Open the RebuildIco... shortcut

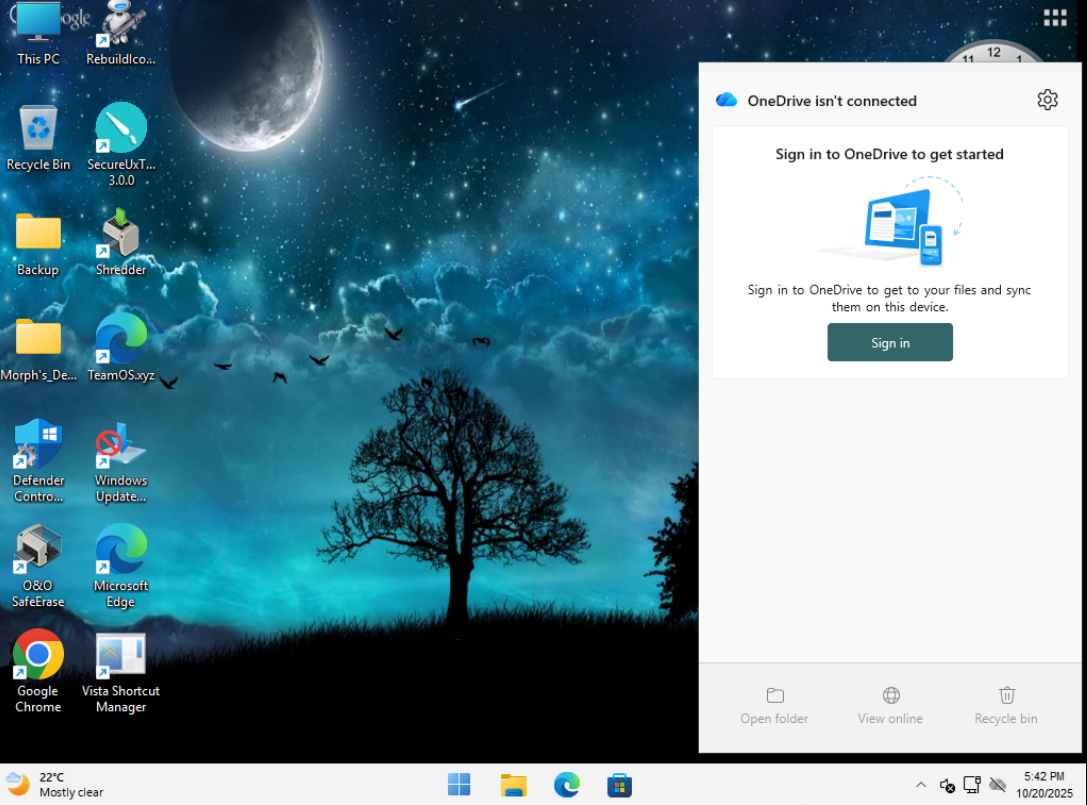pos(121,33)
